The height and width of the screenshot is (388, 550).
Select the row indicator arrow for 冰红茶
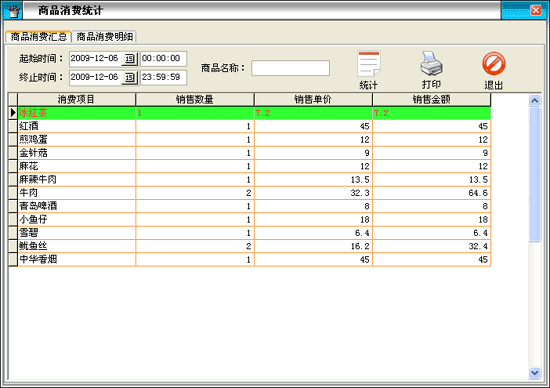[13, 113]
